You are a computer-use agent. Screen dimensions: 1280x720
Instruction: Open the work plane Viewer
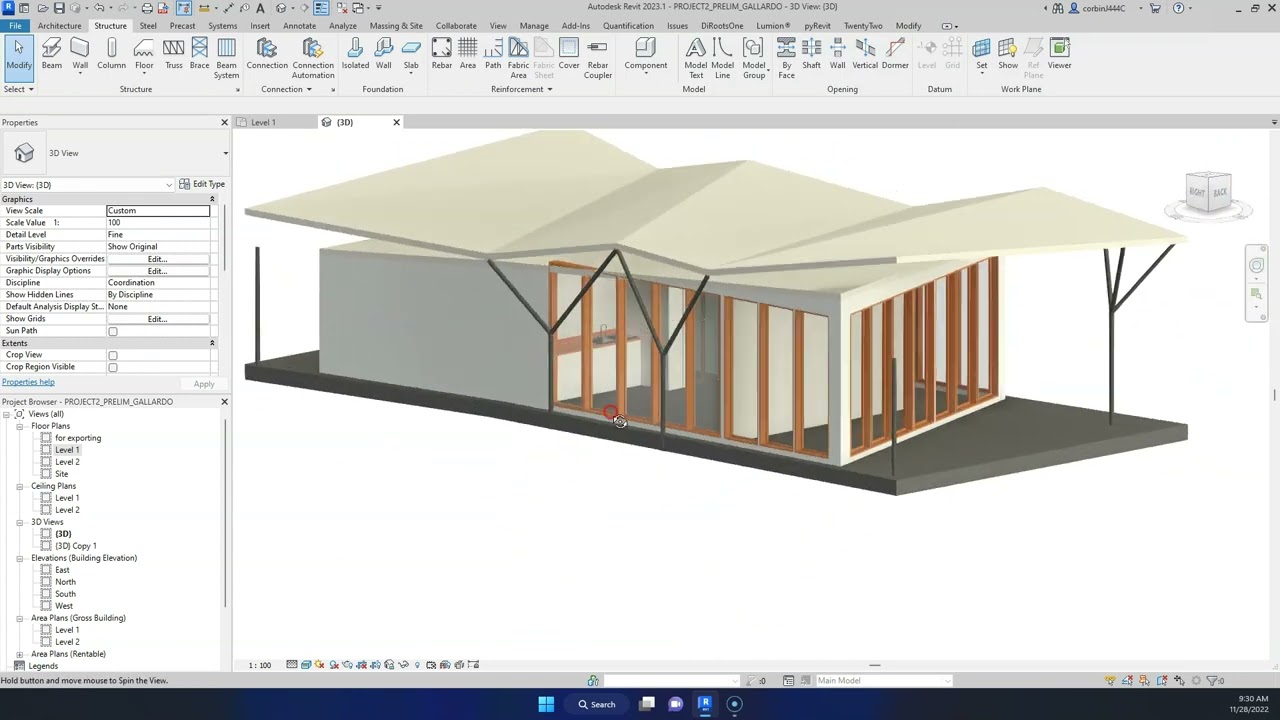pyautogui.click(x=1059, y=54)
